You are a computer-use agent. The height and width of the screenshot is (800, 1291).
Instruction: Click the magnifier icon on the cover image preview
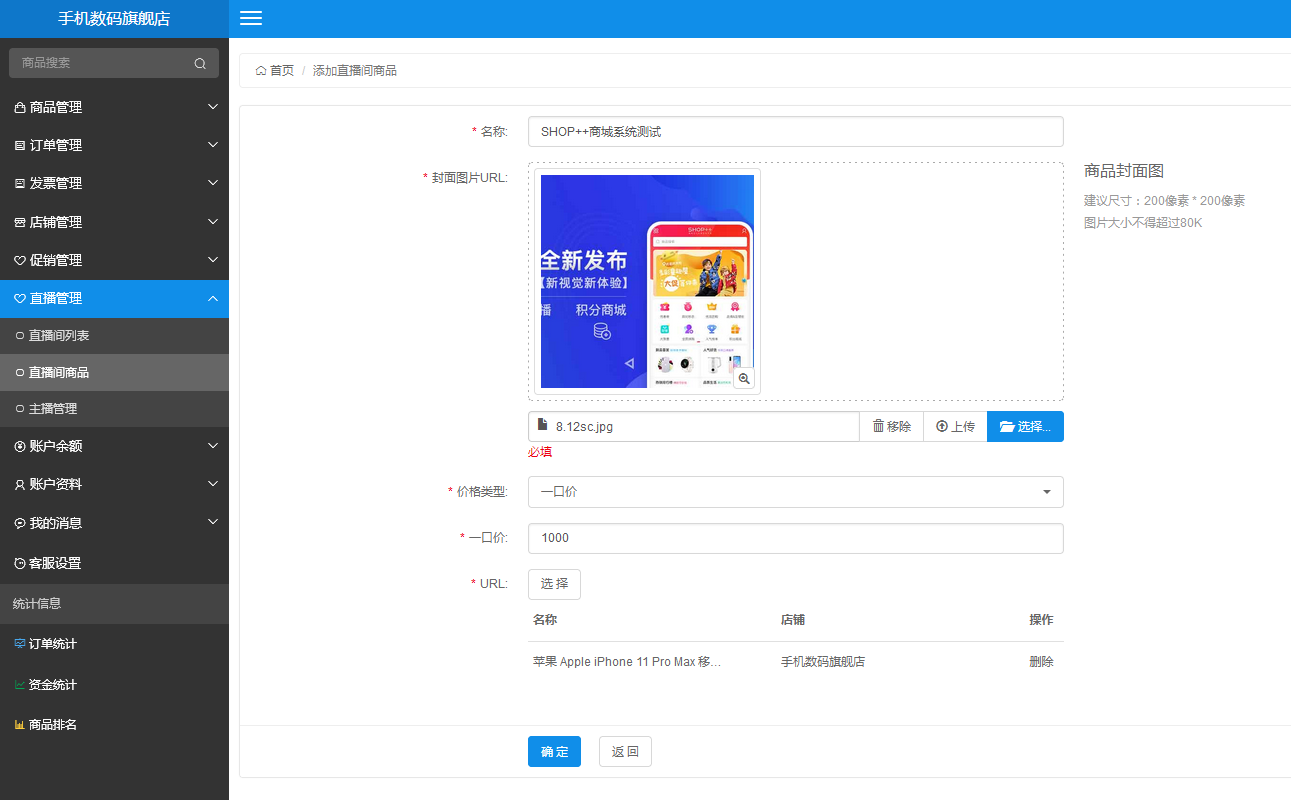point(744,379)
